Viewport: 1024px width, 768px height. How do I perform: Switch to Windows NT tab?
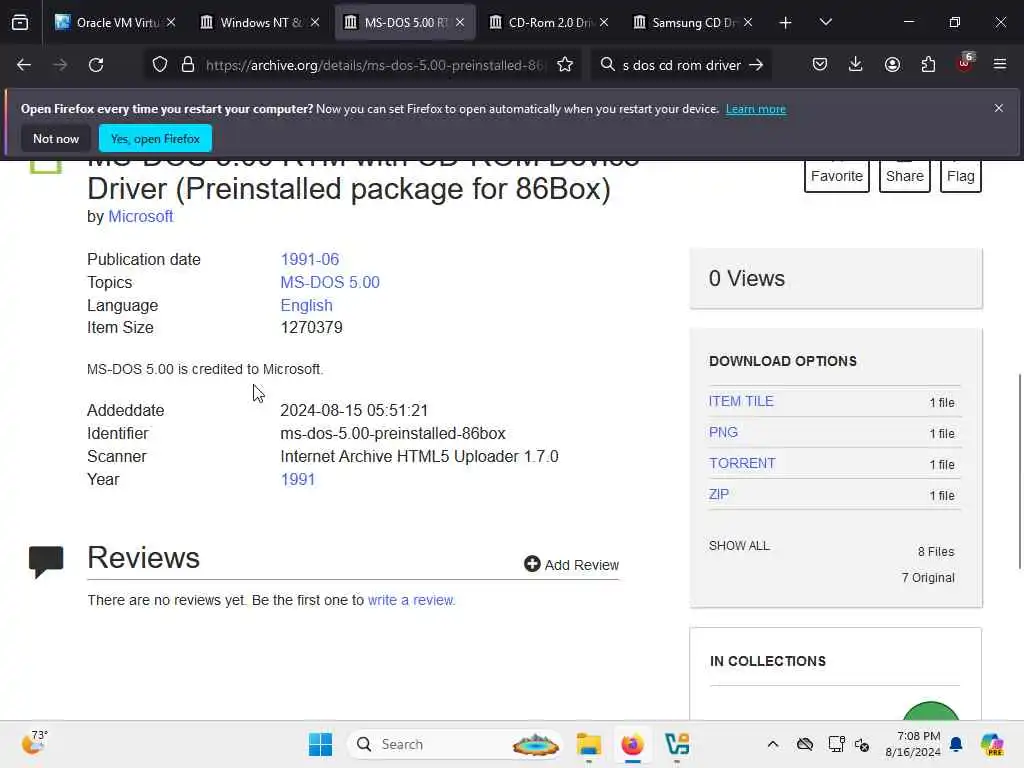(260, 22)
